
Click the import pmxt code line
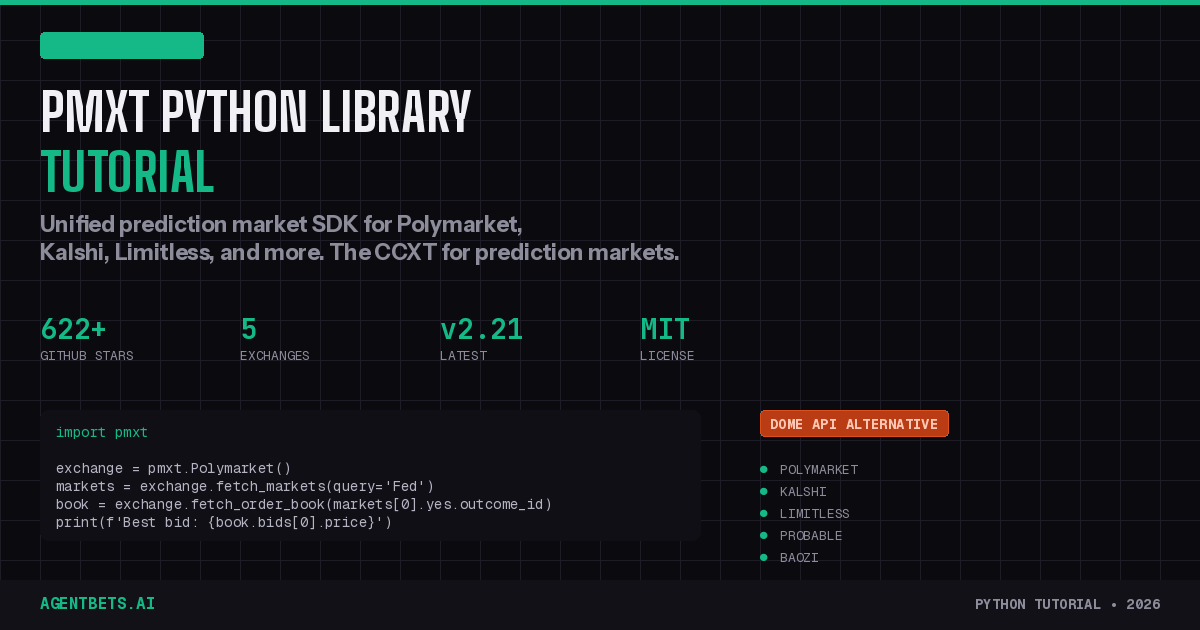(101, 432)
